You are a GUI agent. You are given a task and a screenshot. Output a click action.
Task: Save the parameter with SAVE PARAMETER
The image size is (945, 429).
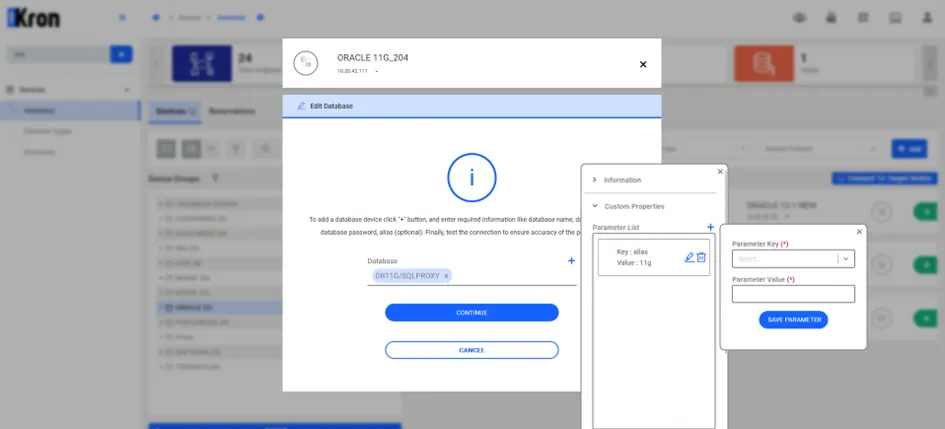click(x=793, y=320)
